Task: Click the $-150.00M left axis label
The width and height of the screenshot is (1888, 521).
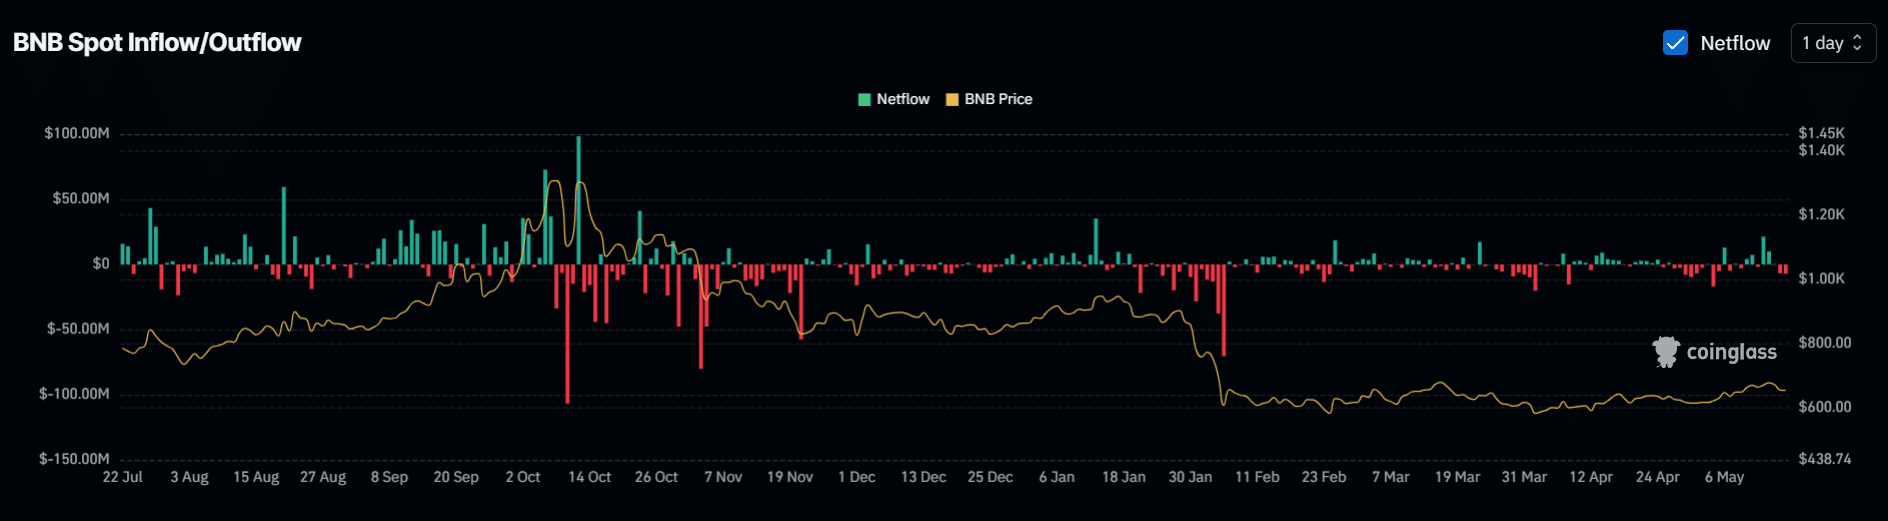Action: pos(74,458)
